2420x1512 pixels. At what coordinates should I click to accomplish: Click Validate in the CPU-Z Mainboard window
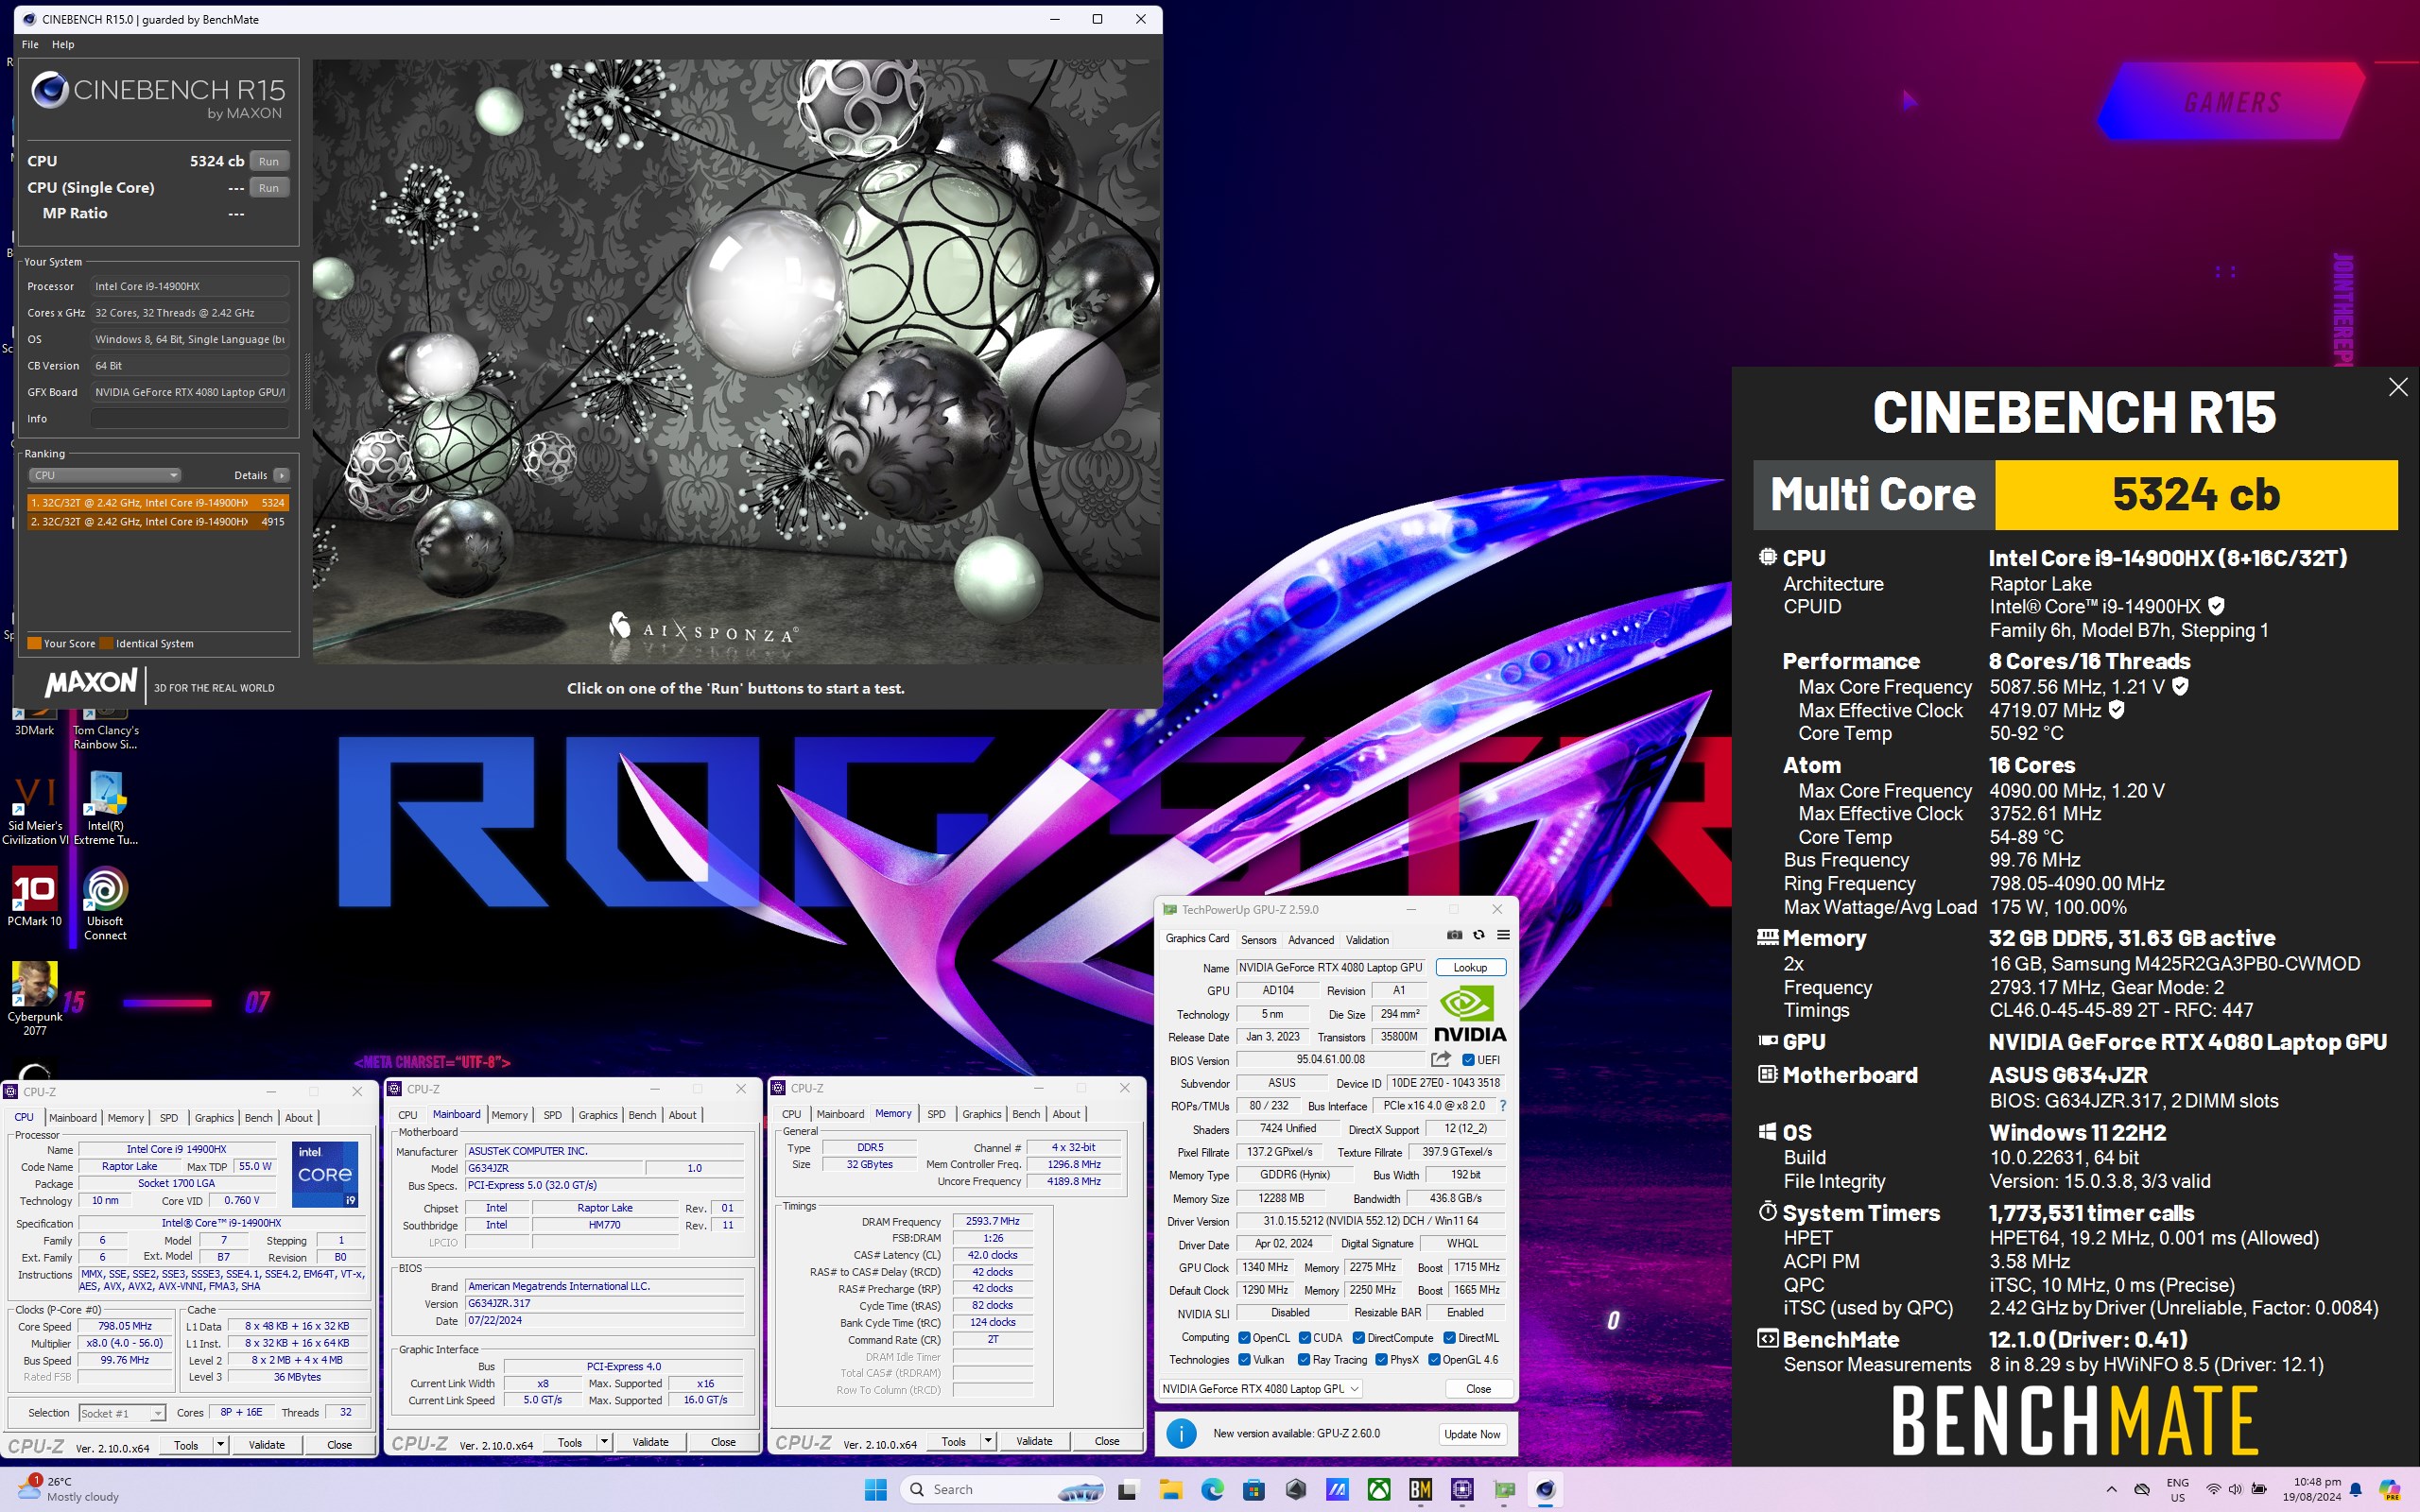pyautogui.click(x=650, y=1442)
